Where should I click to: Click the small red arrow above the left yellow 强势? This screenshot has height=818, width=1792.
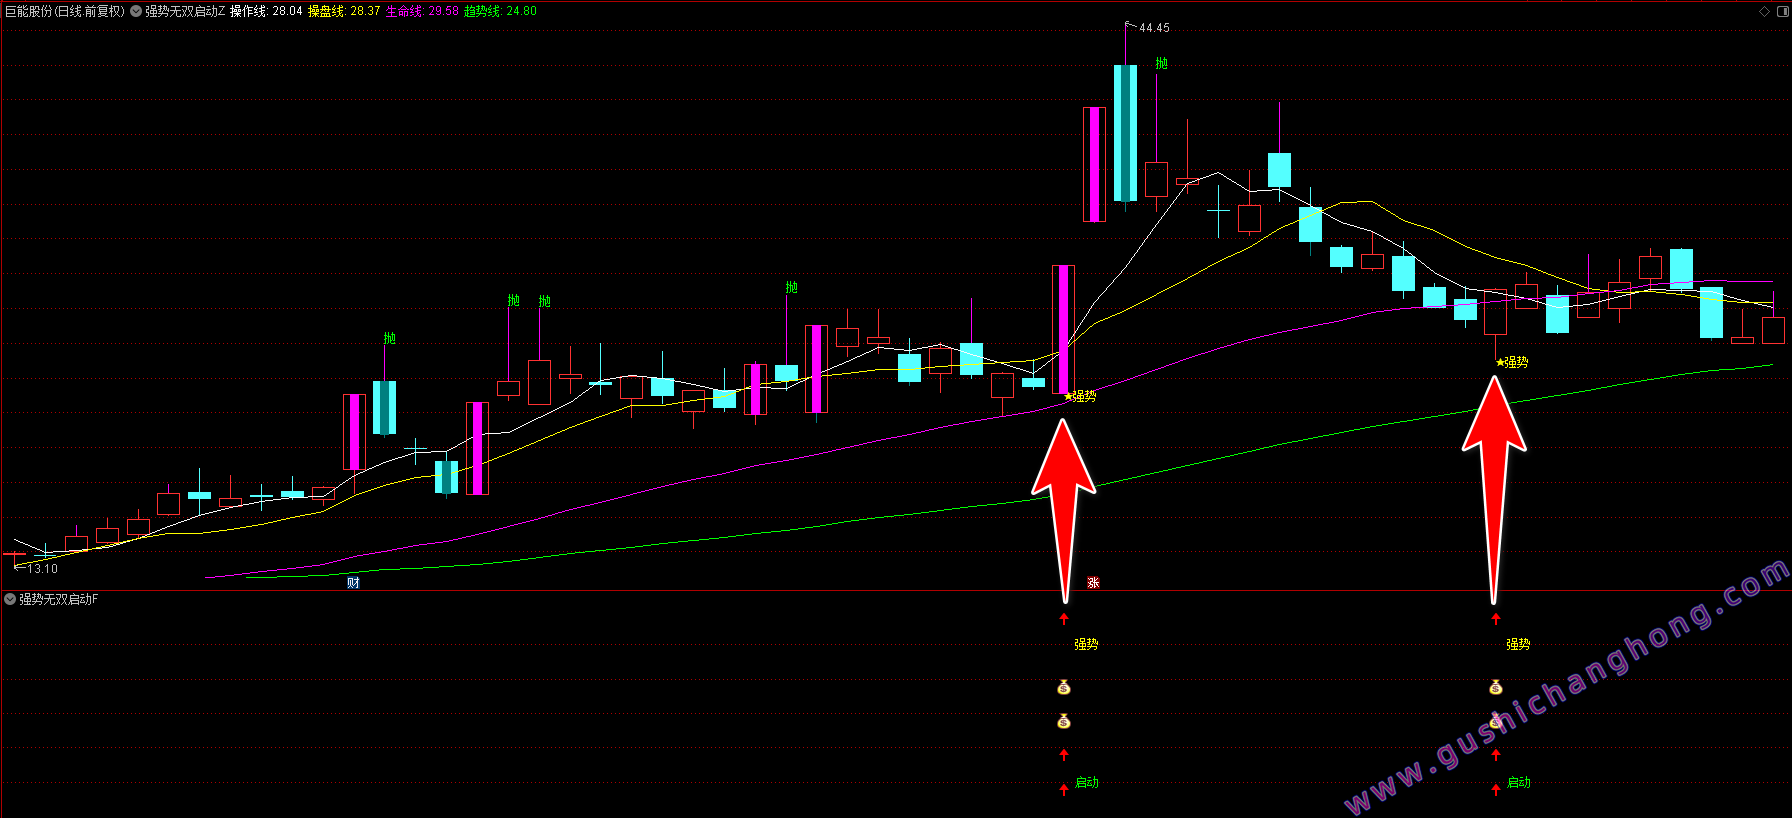[x=1064, y=619]
